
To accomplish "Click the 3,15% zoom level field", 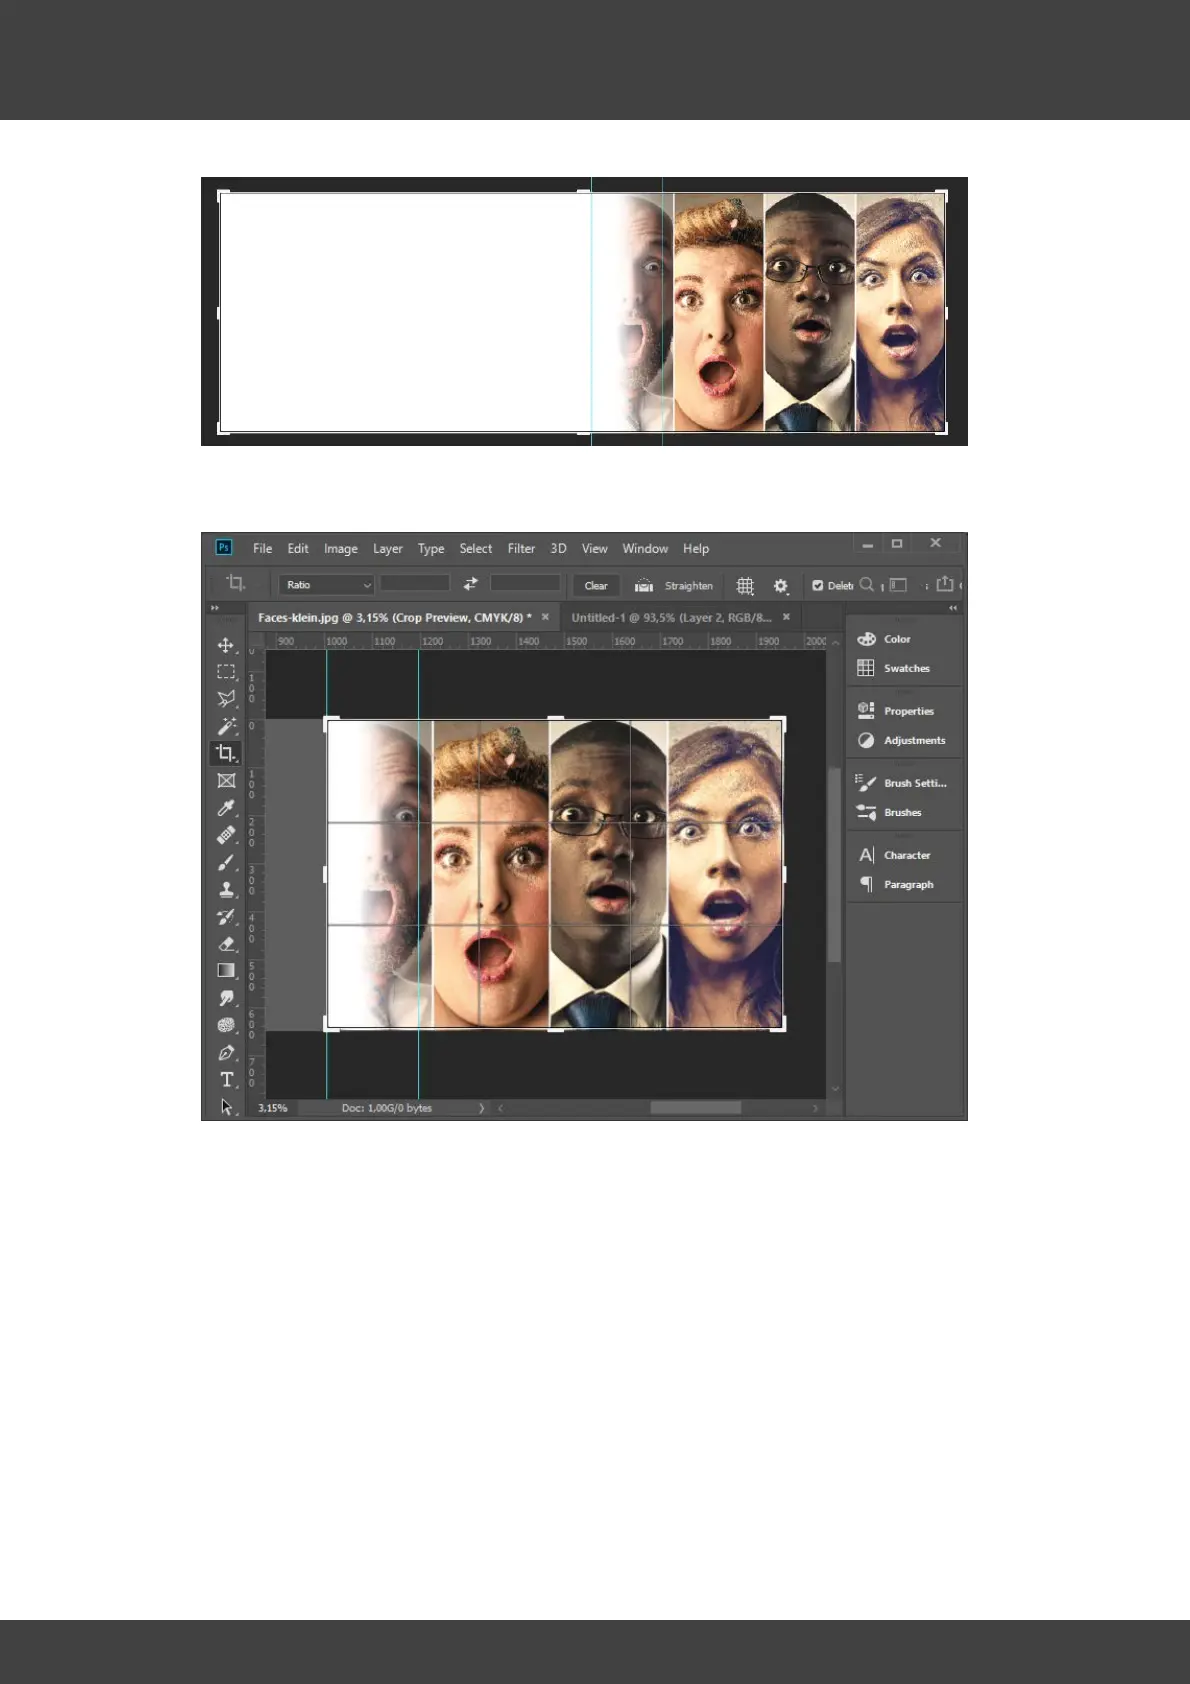I will [x=273, y=1108].
